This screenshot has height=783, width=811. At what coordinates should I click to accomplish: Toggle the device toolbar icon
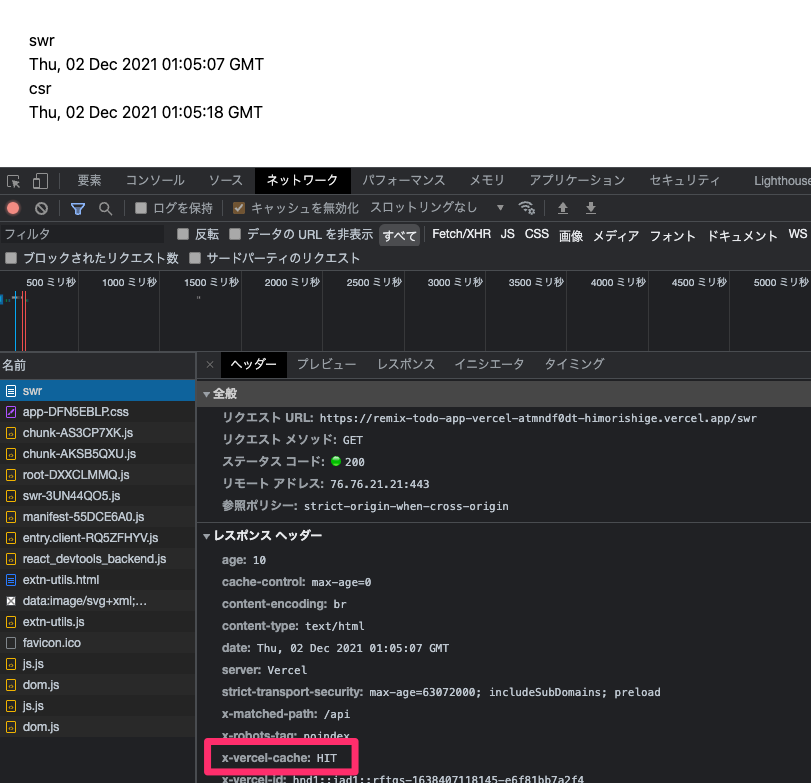(38, 181)
